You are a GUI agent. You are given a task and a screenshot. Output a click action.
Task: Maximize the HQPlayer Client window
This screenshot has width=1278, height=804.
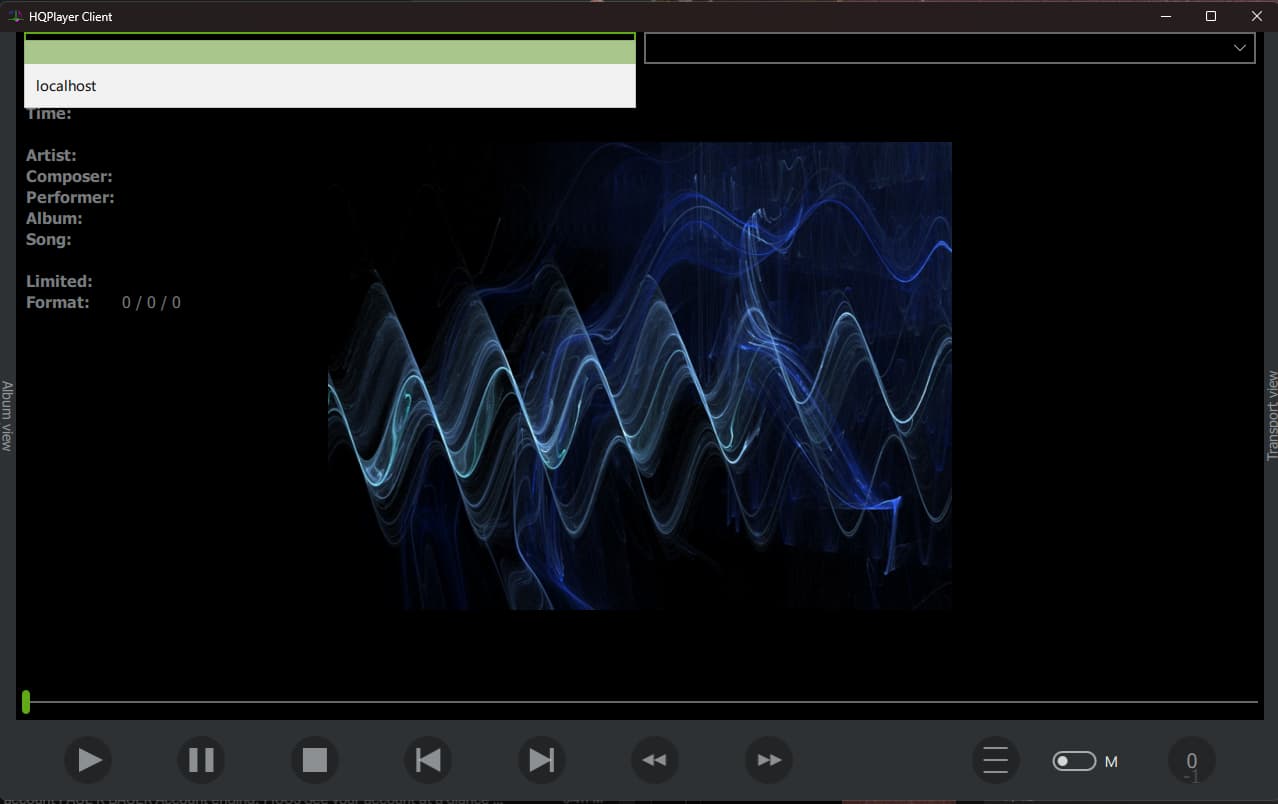pyautogui.click(x=1210, y=16)
